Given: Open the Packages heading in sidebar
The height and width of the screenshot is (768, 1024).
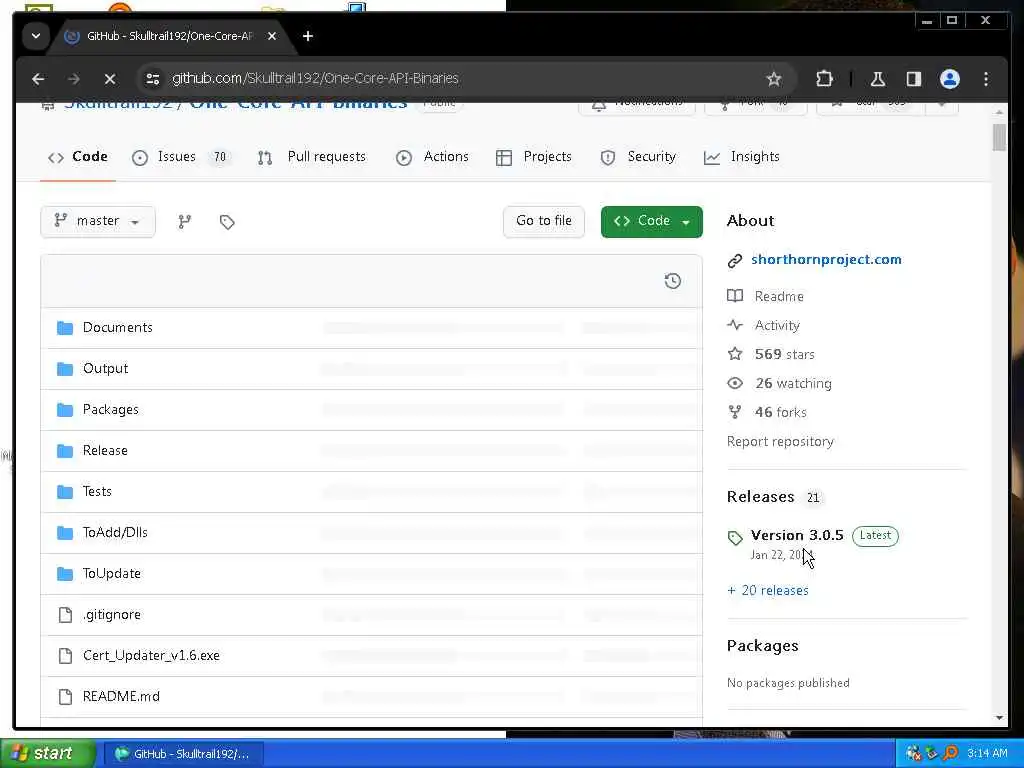Looking at the screenshot, I should tap(762, 646).
